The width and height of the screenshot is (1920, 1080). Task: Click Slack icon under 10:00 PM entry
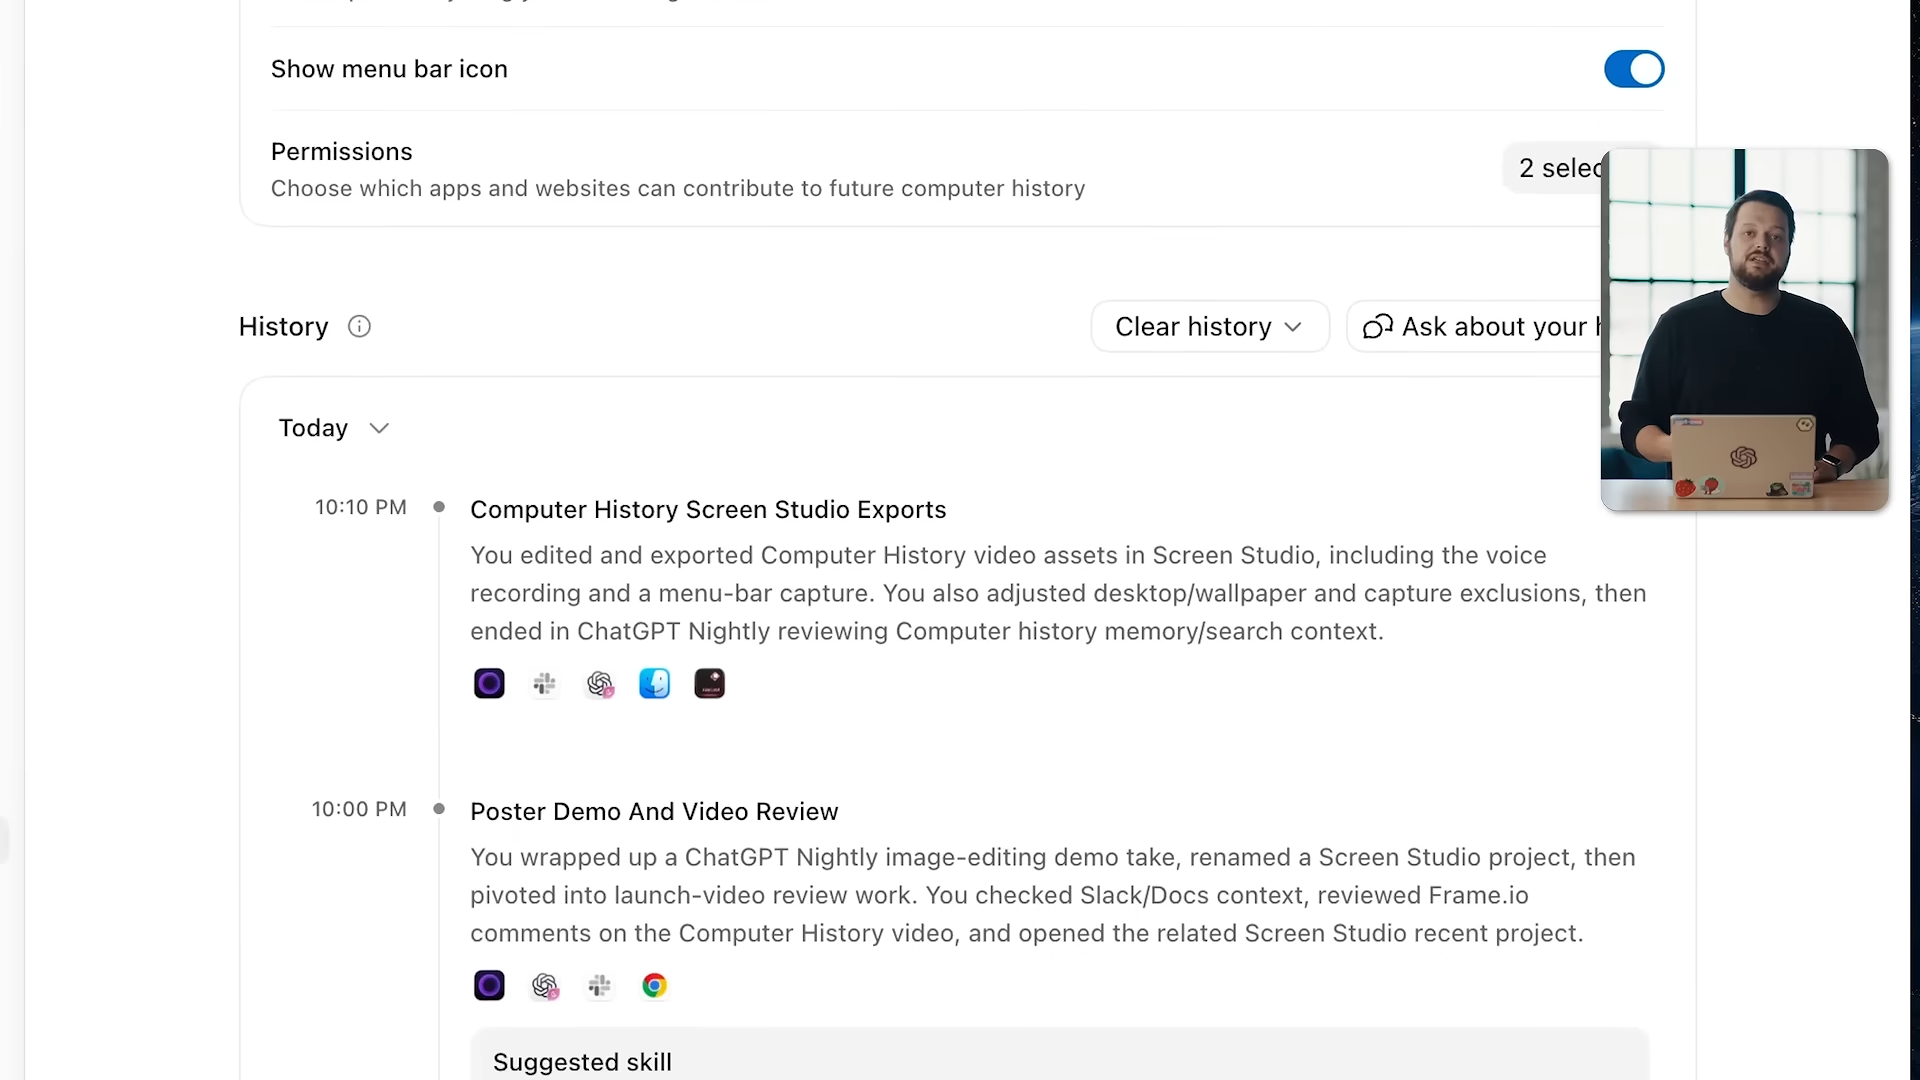tap(600, 986)
